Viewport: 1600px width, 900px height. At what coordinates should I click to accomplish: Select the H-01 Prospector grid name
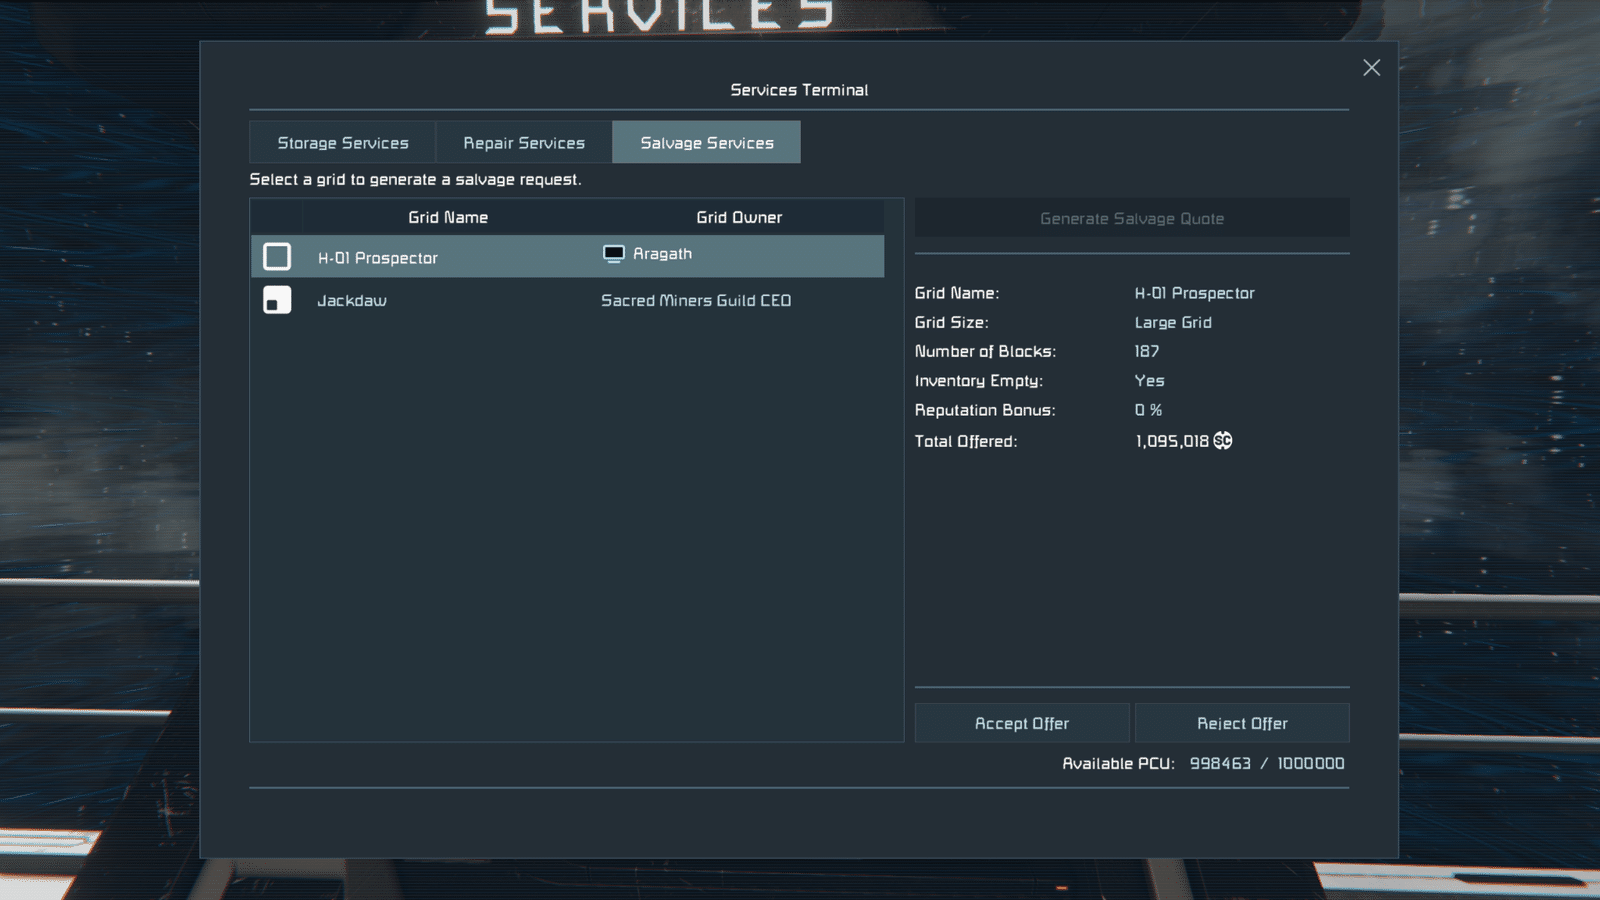tap(378, 258)
